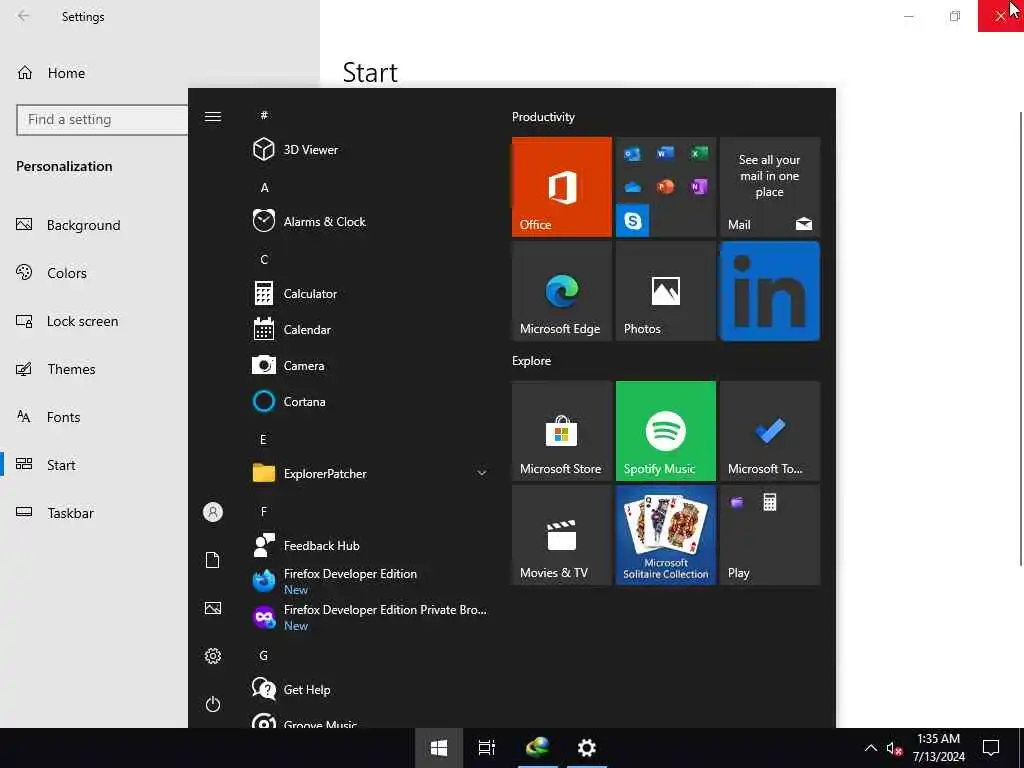Click the Find a setting search box
Screen dimensions: 1024x768
pos(103,120)
